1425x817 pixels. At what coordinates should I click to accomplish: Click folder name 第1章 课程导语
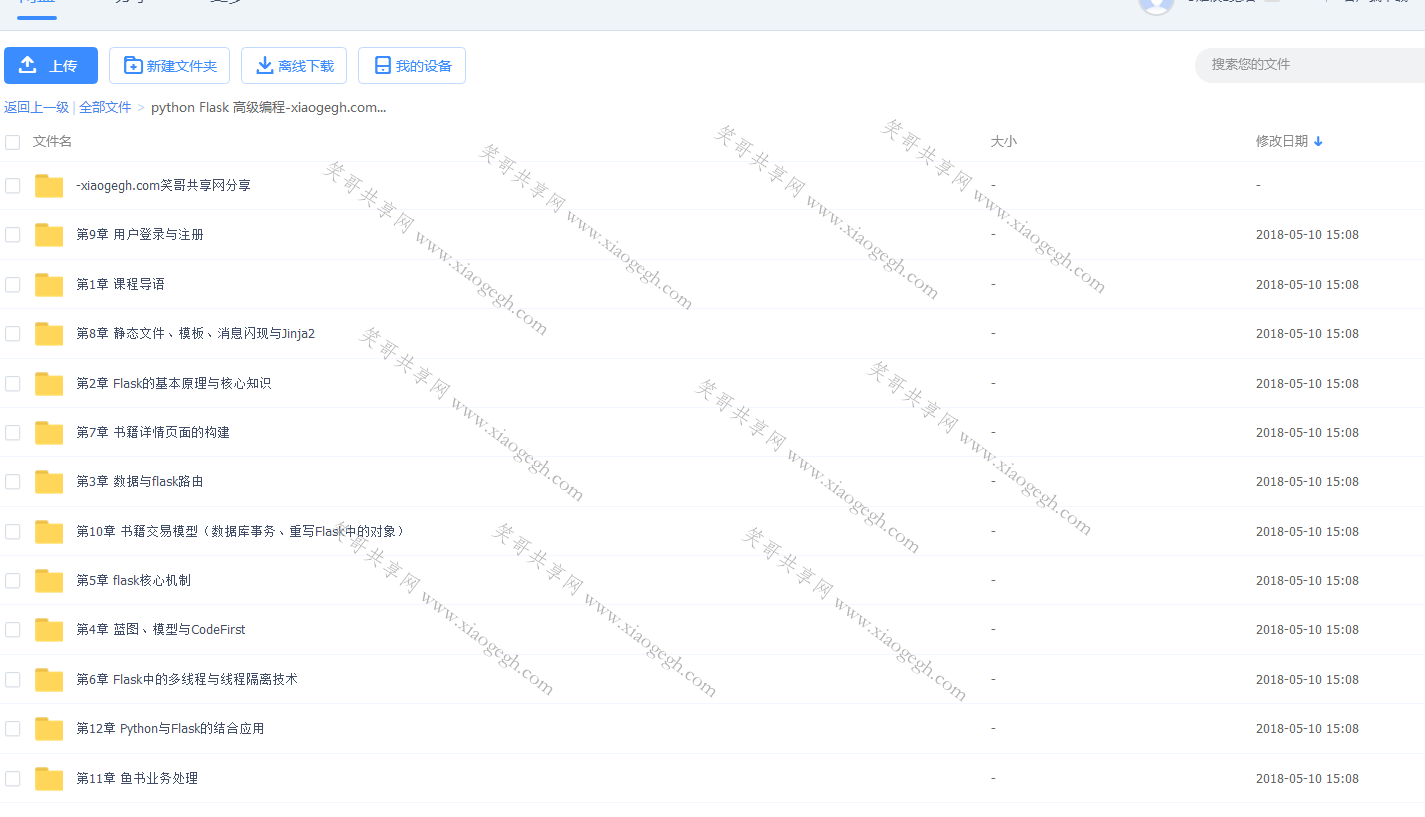[120, 284]
